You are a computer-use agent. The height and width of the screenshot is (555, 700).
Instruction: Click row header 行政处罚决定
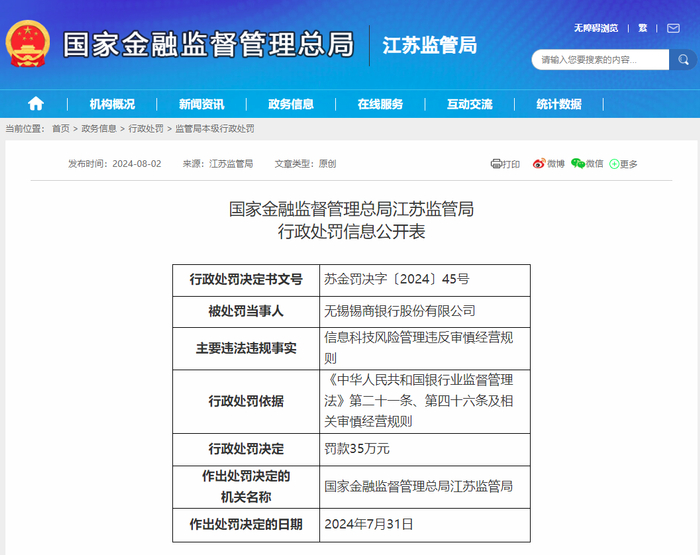click(246, 449)
